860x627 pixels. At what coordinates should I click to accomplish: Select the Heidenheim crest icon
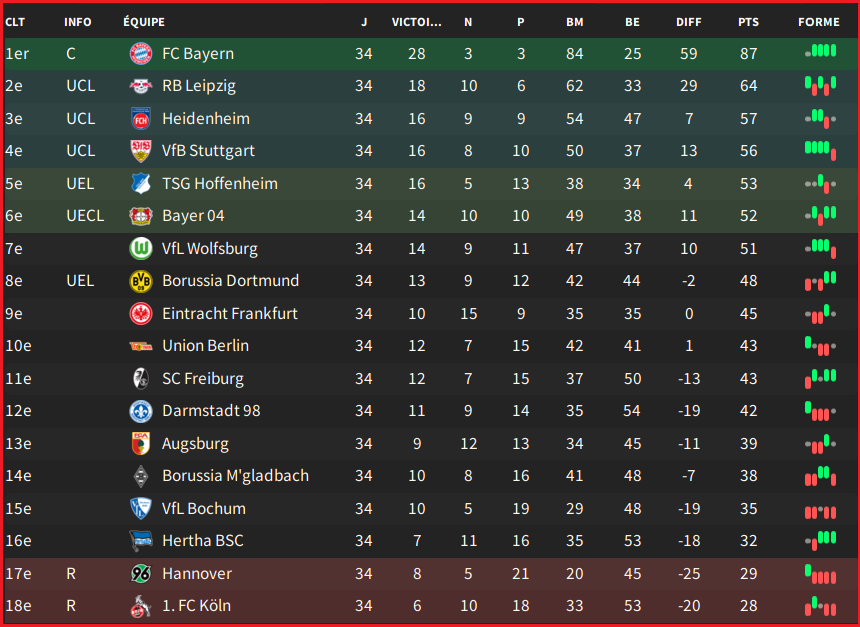140,118
